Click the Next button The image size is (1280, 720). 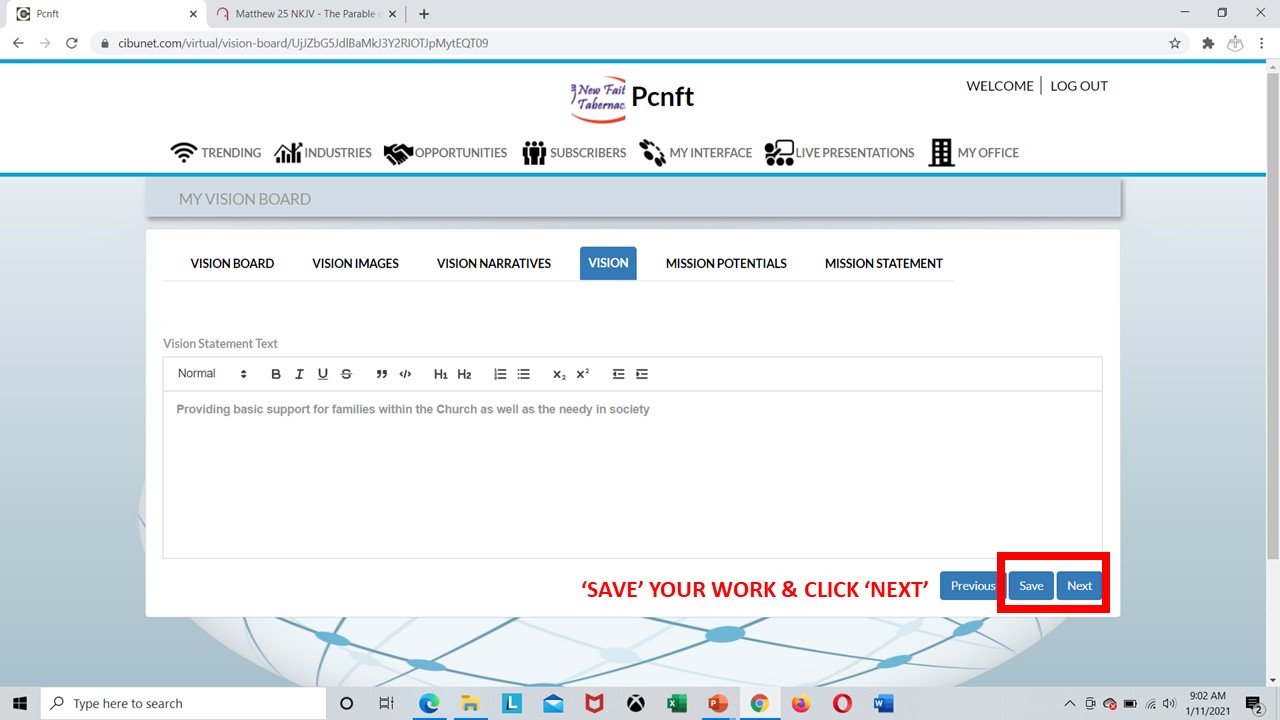pos(1079,586)
